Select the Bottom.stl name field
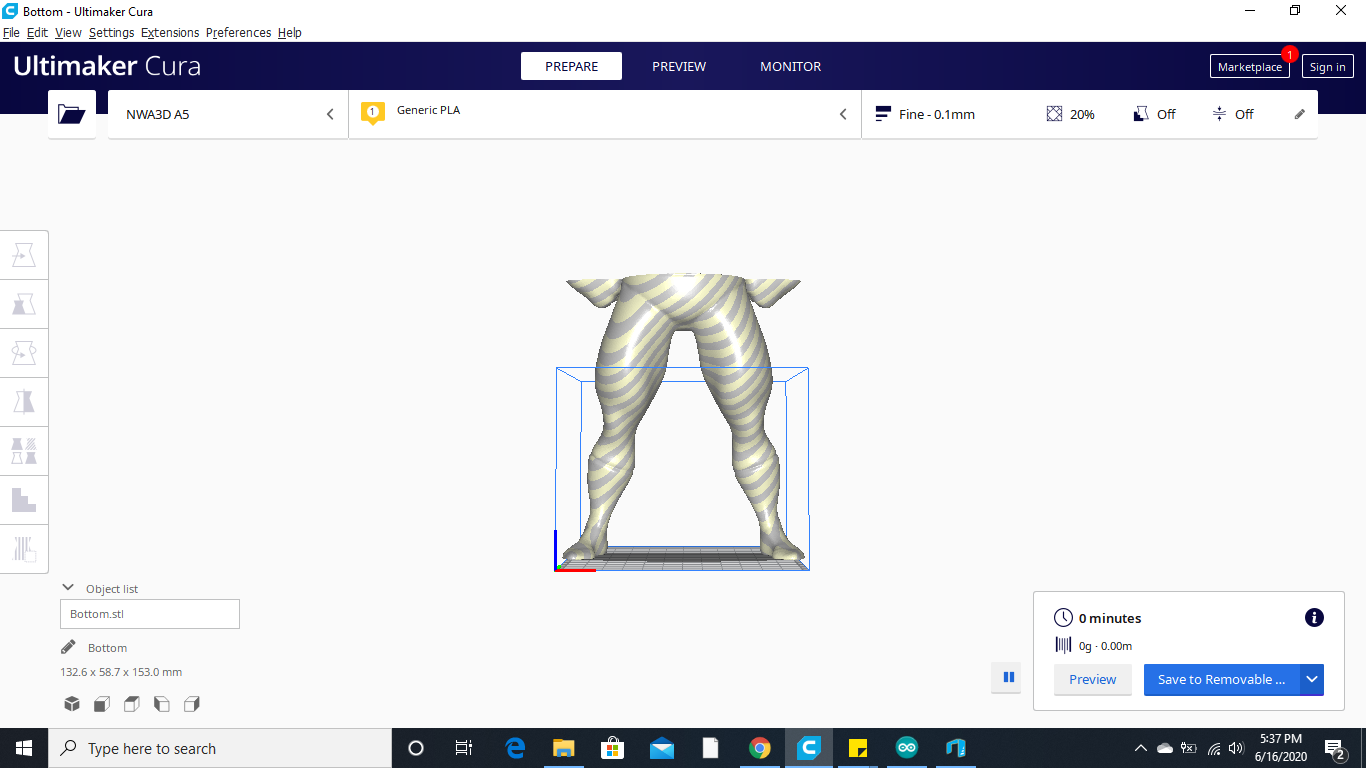Image resolution: width=1366 pixels, height=768 pixels. [149, 613]
